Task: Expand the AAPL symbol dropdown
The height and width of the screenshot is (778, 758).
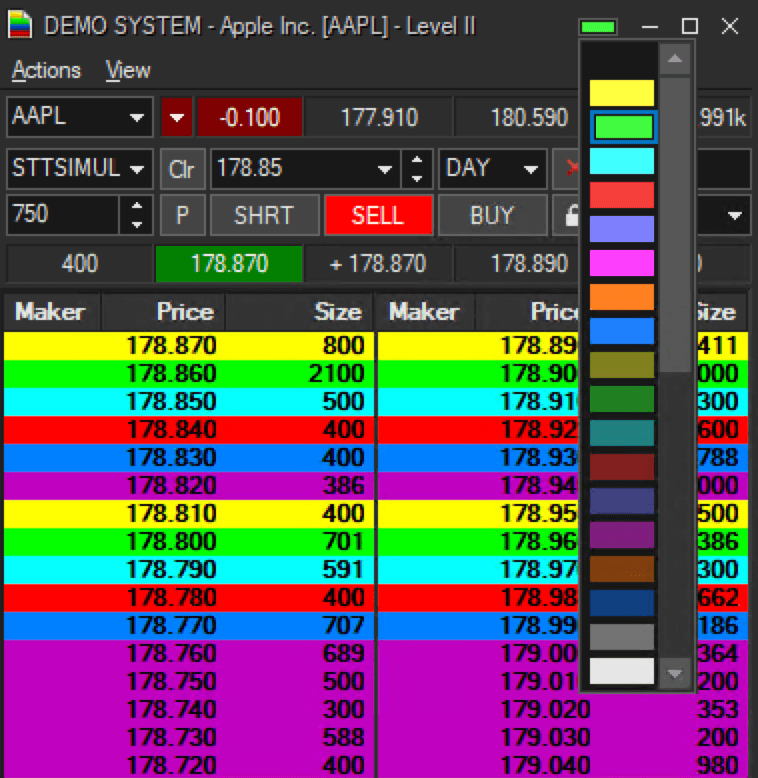Action: (137, 118)
